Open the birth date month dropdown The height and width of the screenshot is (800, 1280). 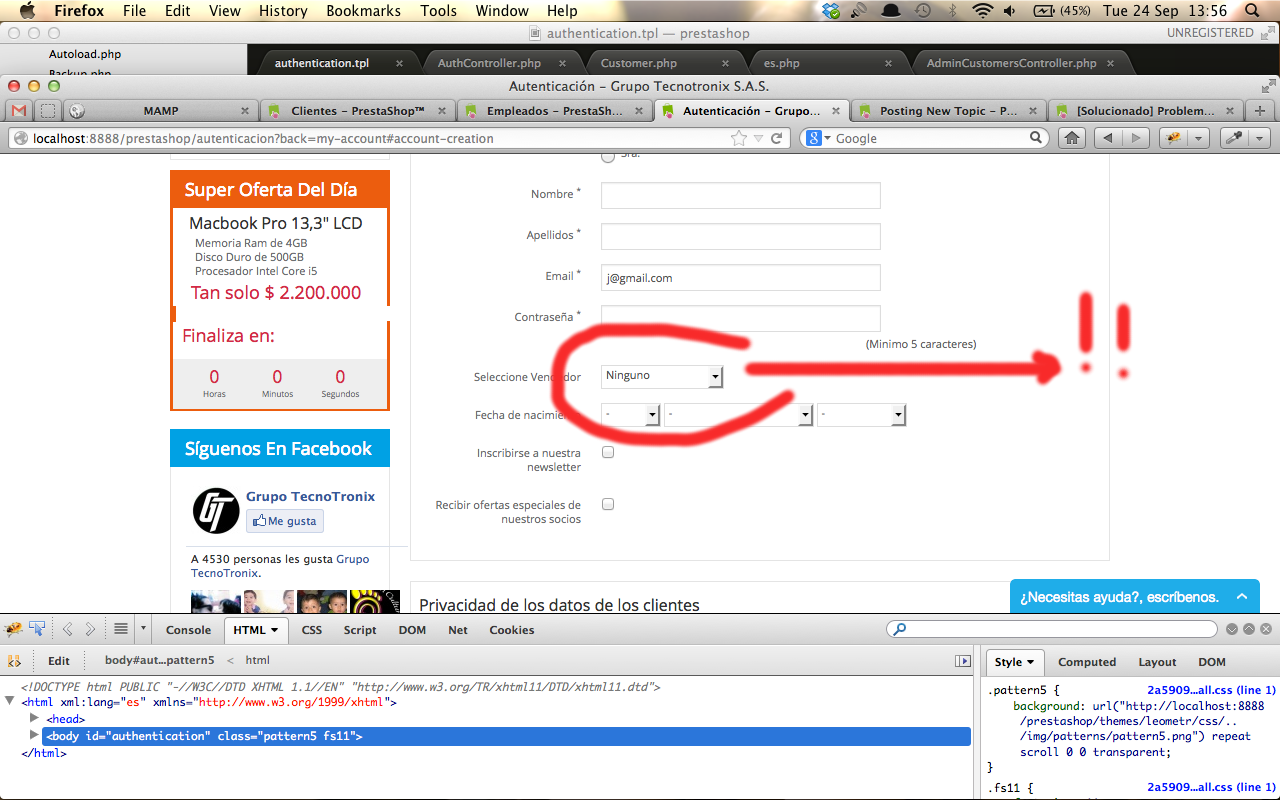click(x=738, y=414)
